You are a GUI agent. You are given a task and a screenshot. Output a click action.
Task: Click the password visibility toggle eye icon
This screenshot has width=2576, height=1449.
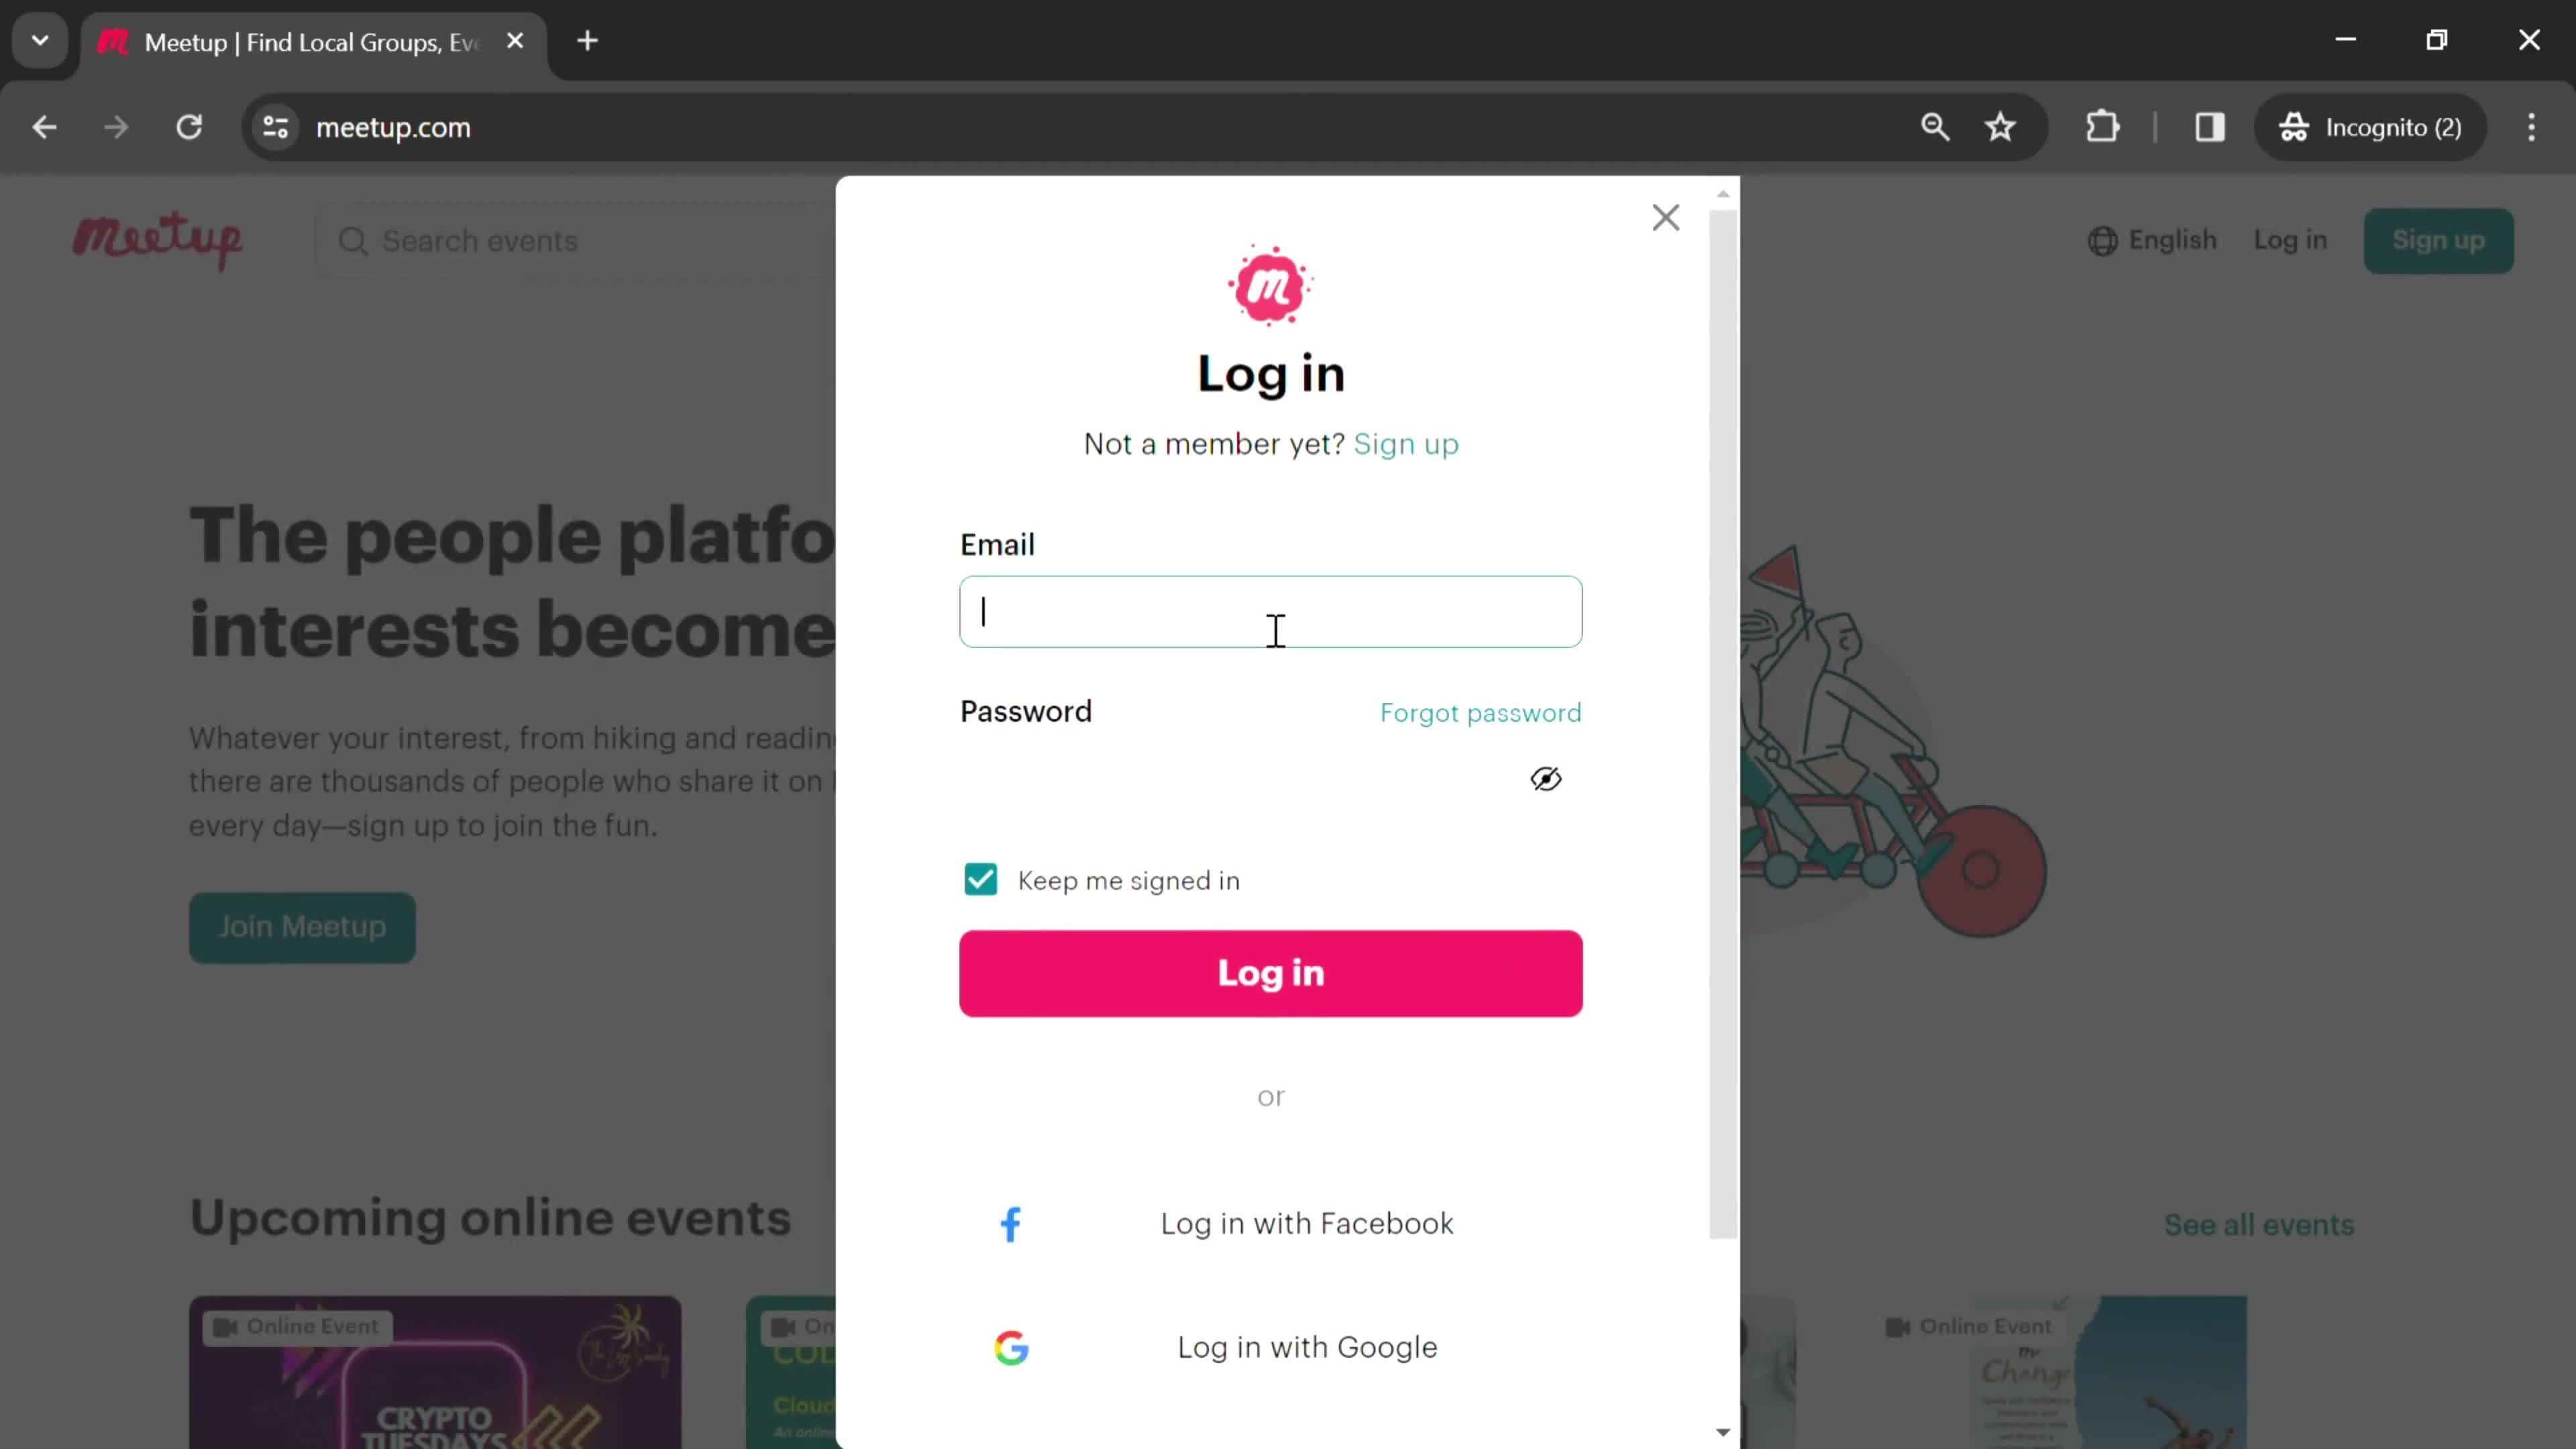1543,778
